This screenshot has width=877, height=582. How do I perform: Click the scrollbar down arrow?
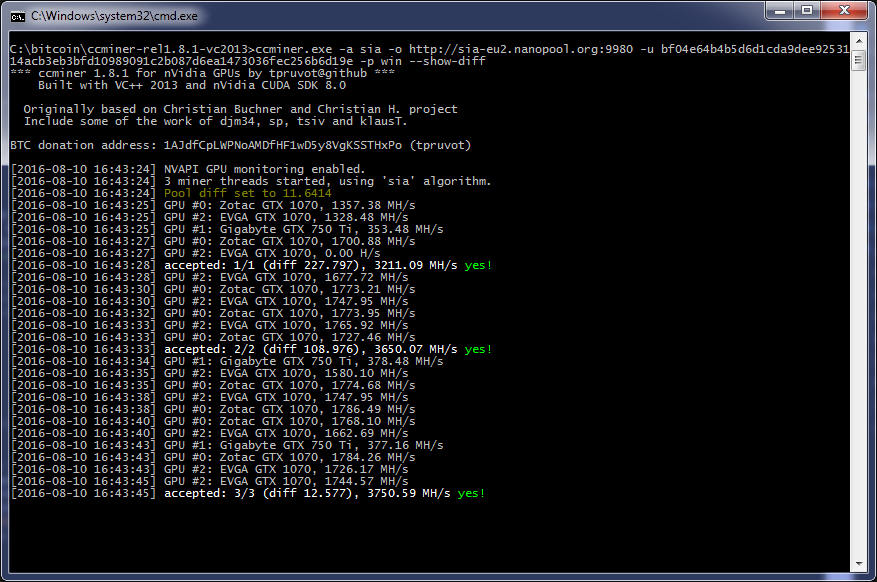click(858, 565)
